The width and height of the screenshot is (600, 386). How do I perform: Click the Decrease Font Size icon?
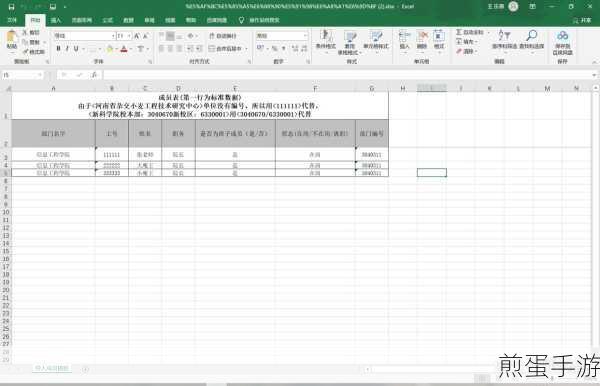[x=146, y=36]
